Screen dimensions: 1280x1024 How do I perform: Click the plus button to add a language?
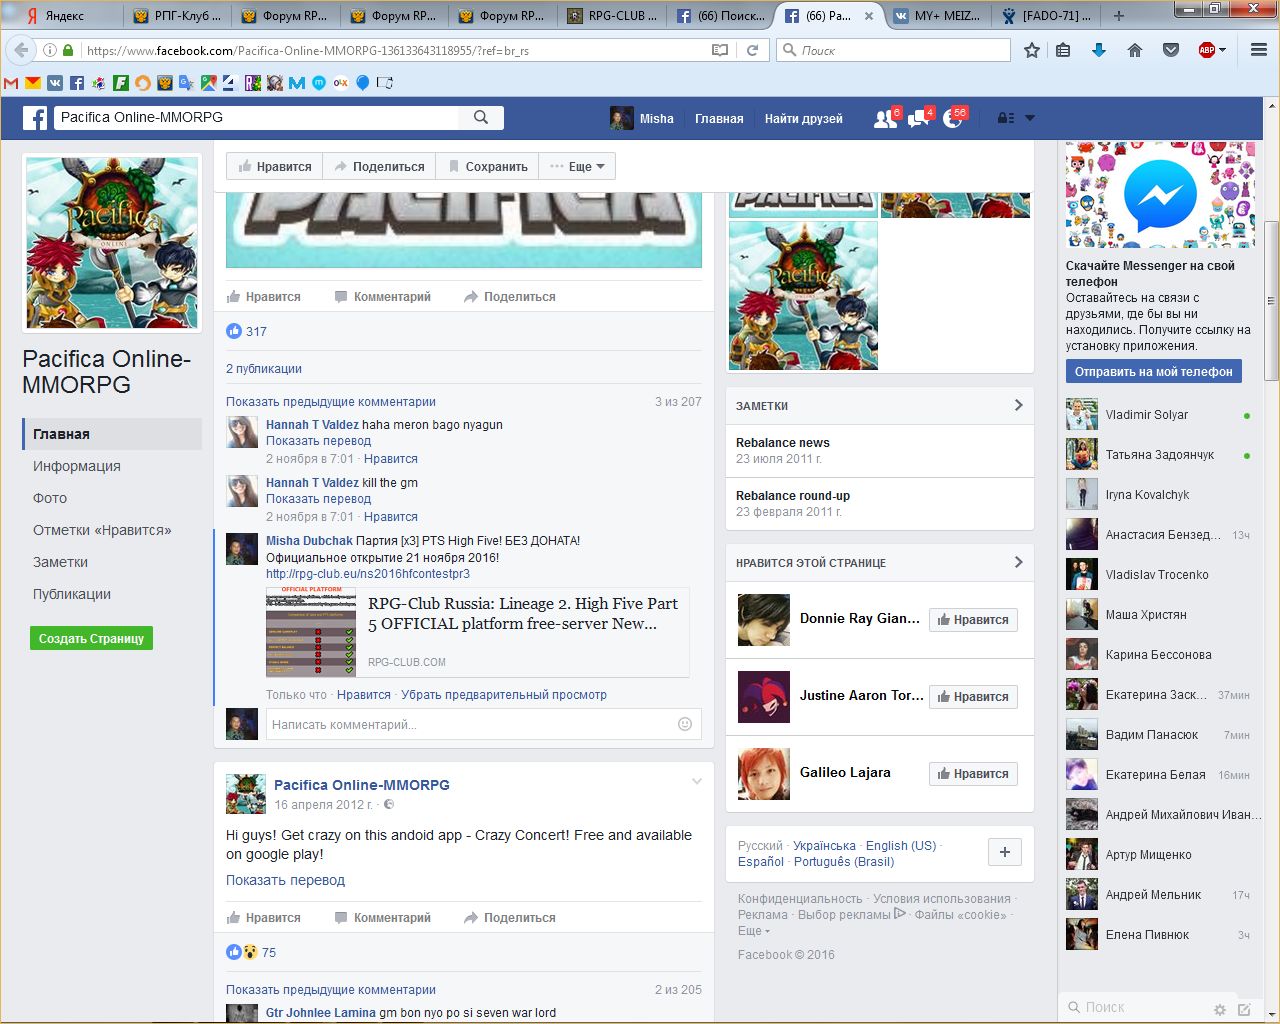pyautogui.click(x=1004, y=852)
